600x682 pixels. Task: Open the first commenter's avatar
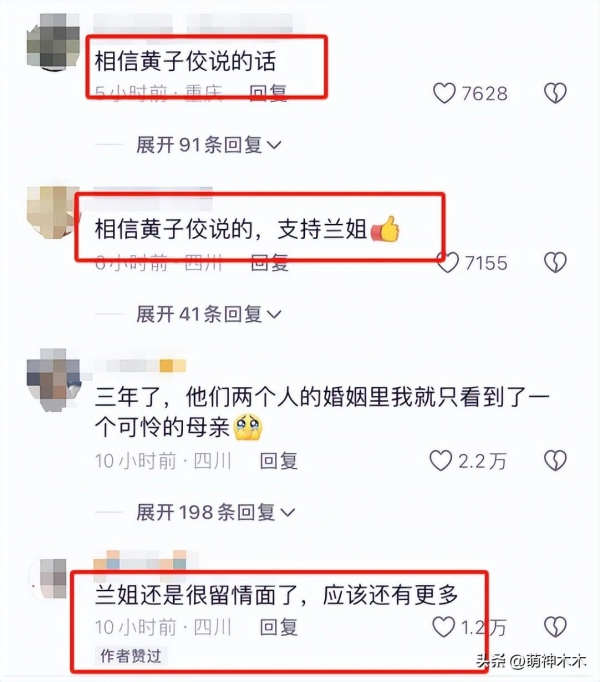[53, 42]
